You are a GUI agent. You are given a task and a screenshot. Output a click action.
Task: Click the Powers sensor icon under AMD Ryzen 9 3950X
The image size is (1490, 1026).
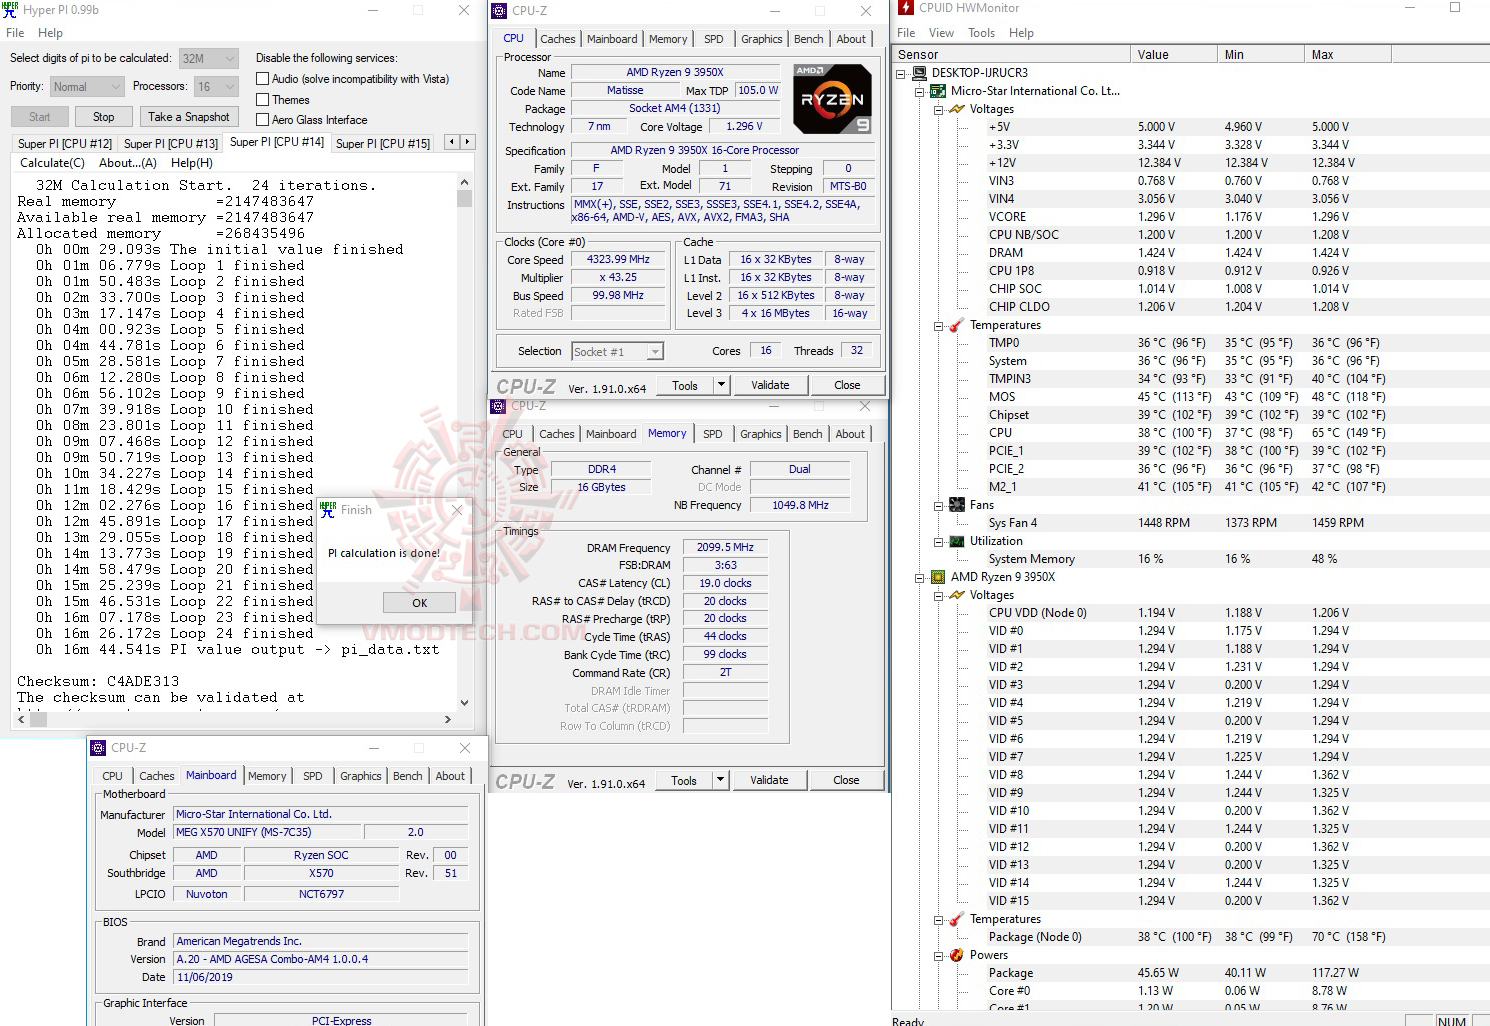(x=957, y=954)
